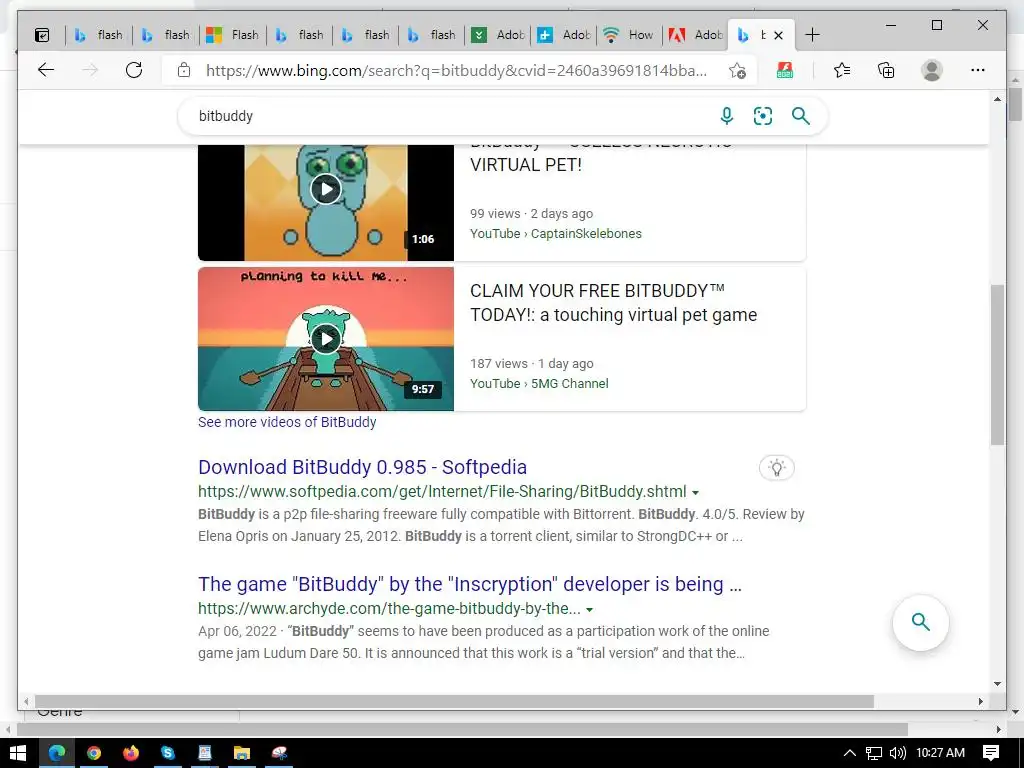1024x768 pixels.
Task: Click the 5MG Channel source text
Action: point(569,384)
